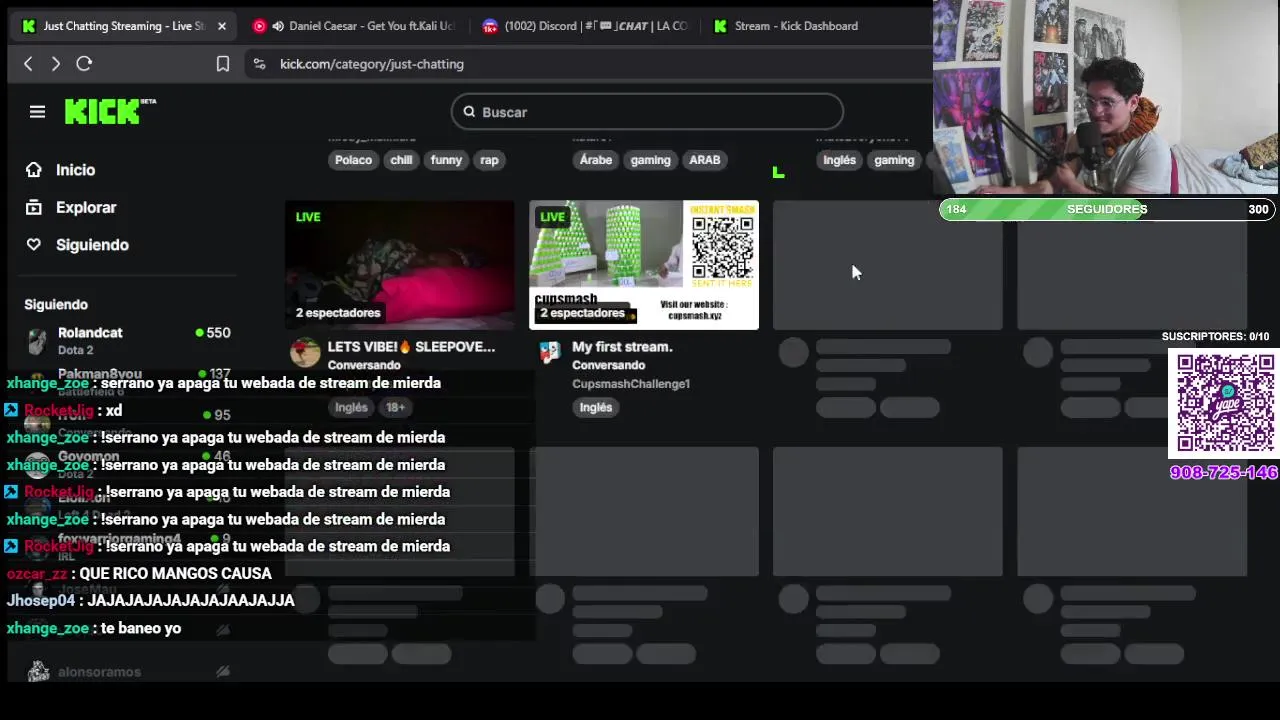Click the followers progress bar
This screenshot has width=1280, height=720.
tap(1107, 209)
